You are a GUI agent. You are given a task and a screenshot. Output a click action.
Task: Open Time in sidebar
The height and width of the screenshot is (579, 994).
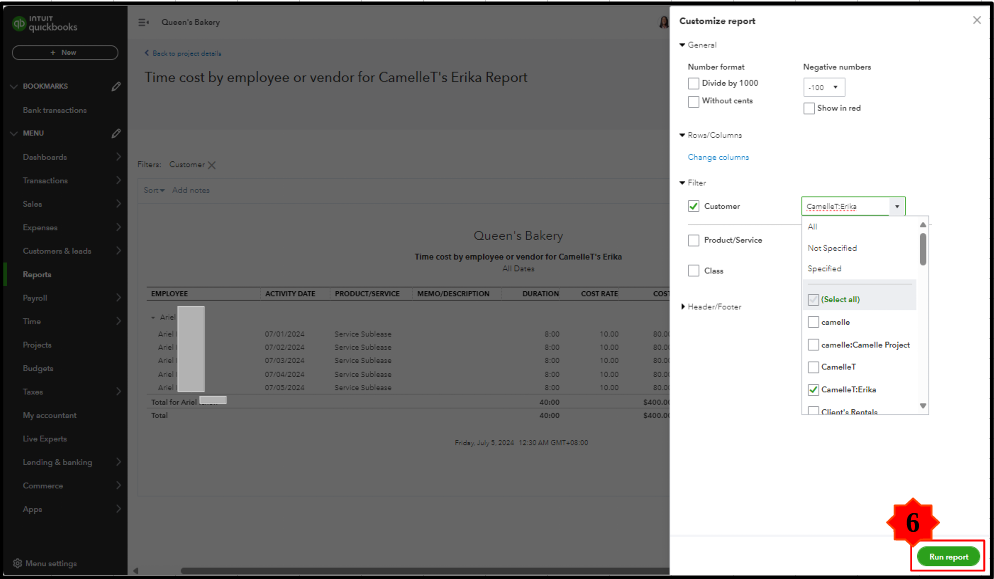pyautogui.click(x=32, y=322)
